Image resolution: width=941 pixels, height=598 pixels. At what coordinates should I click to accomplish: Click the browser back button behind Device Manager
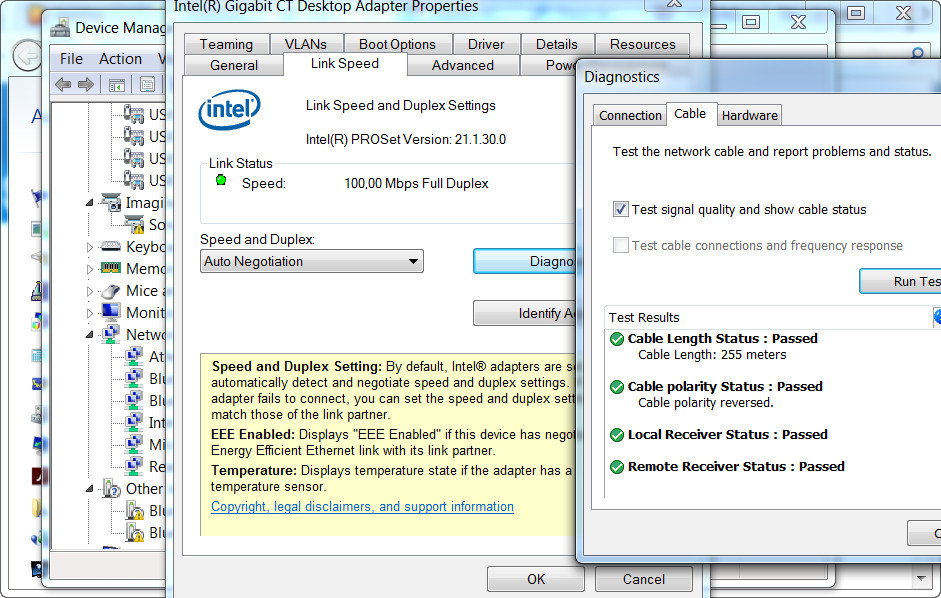27,56
